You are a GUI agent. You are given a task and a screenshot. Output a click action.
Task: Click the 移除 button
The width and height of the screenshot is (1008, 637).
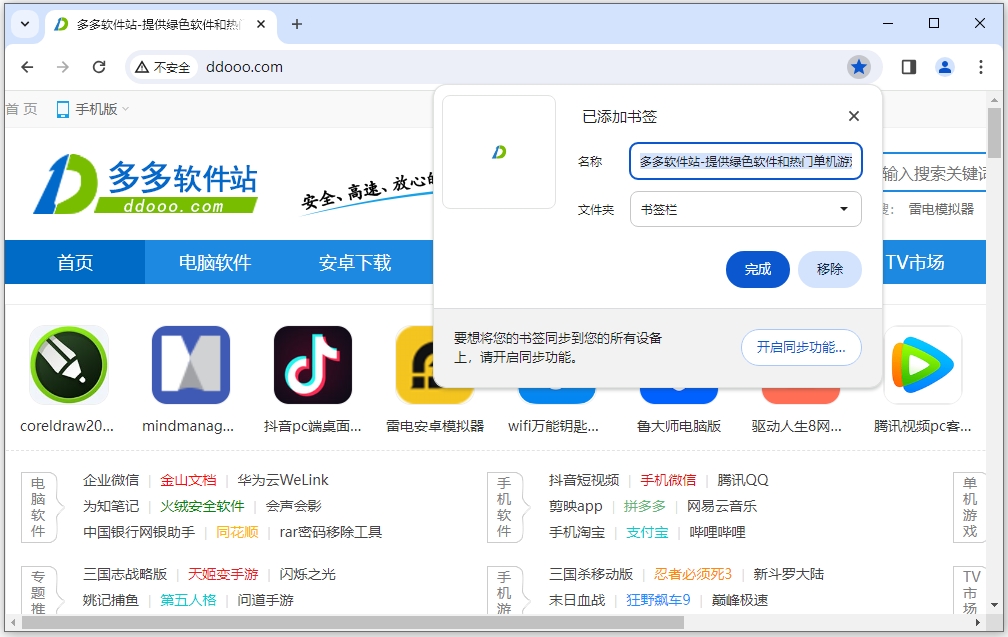(830, 269)
